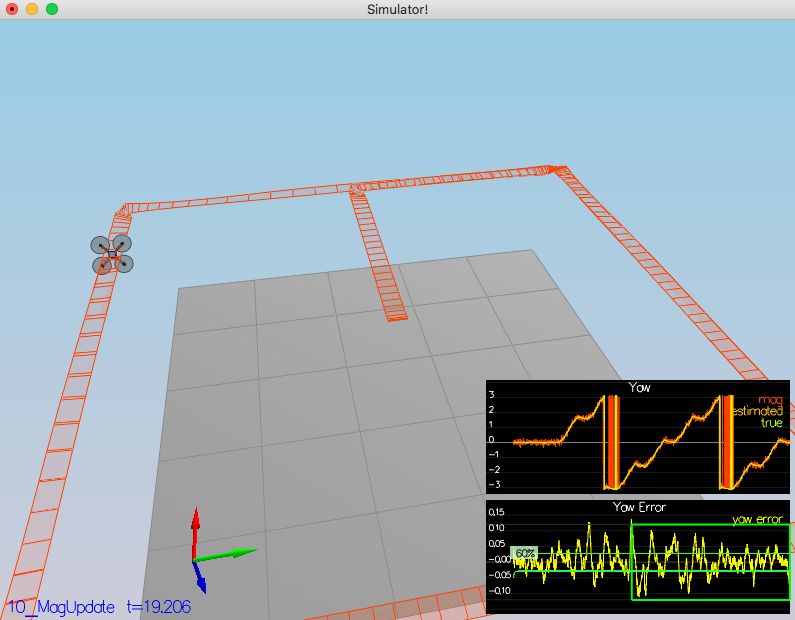The width and height of the screenshot is (795, 620).
Task: Click the 0.15 axis value on the Yaw Error graph
Action: tap(496, 513)
